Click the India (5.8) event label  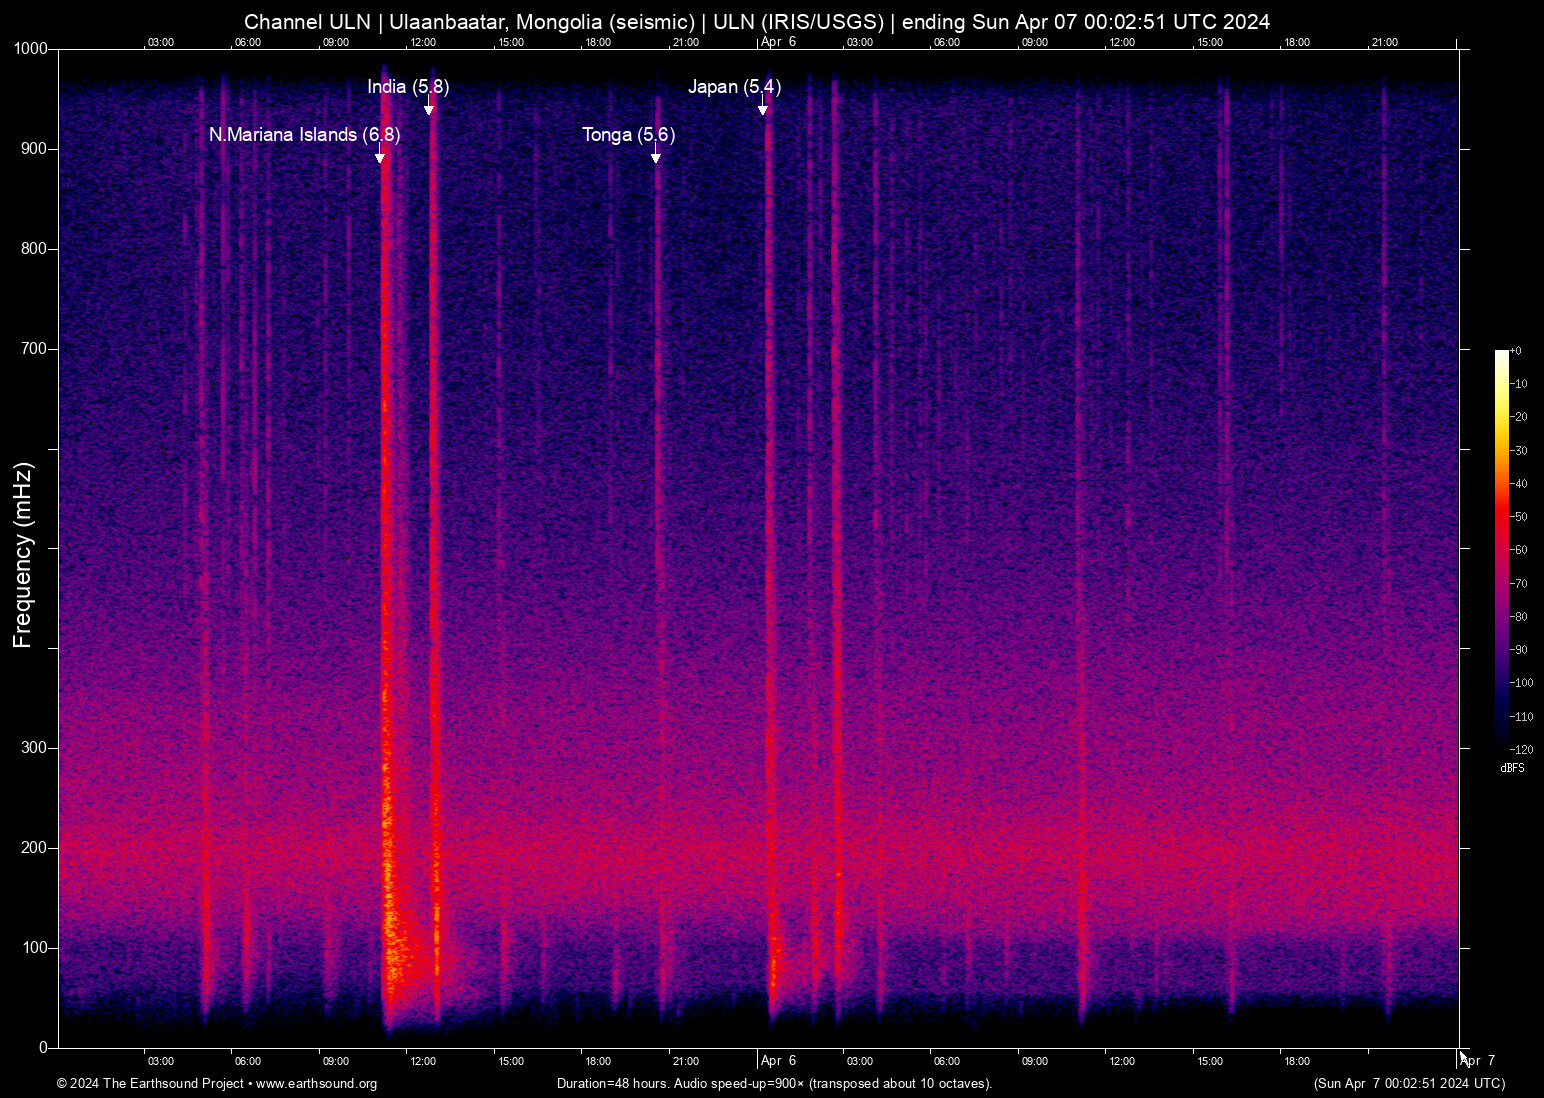point(408,87)
